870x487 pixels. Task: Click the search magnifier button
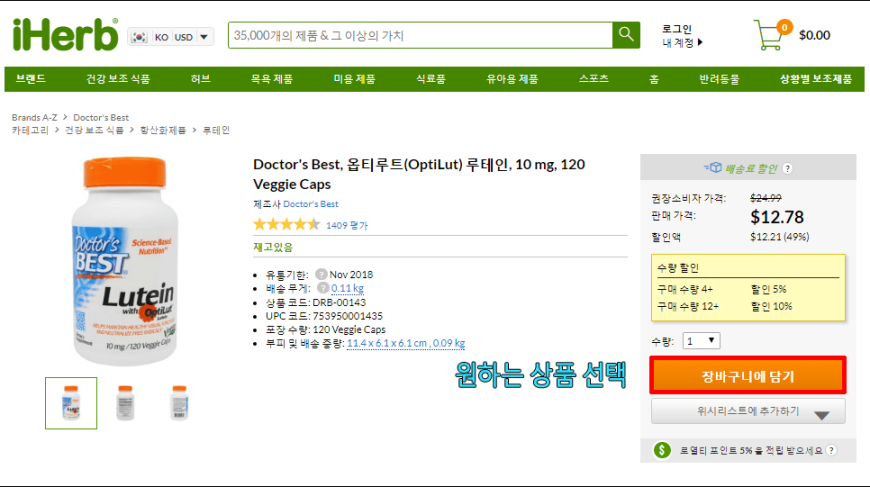point(626,35)
